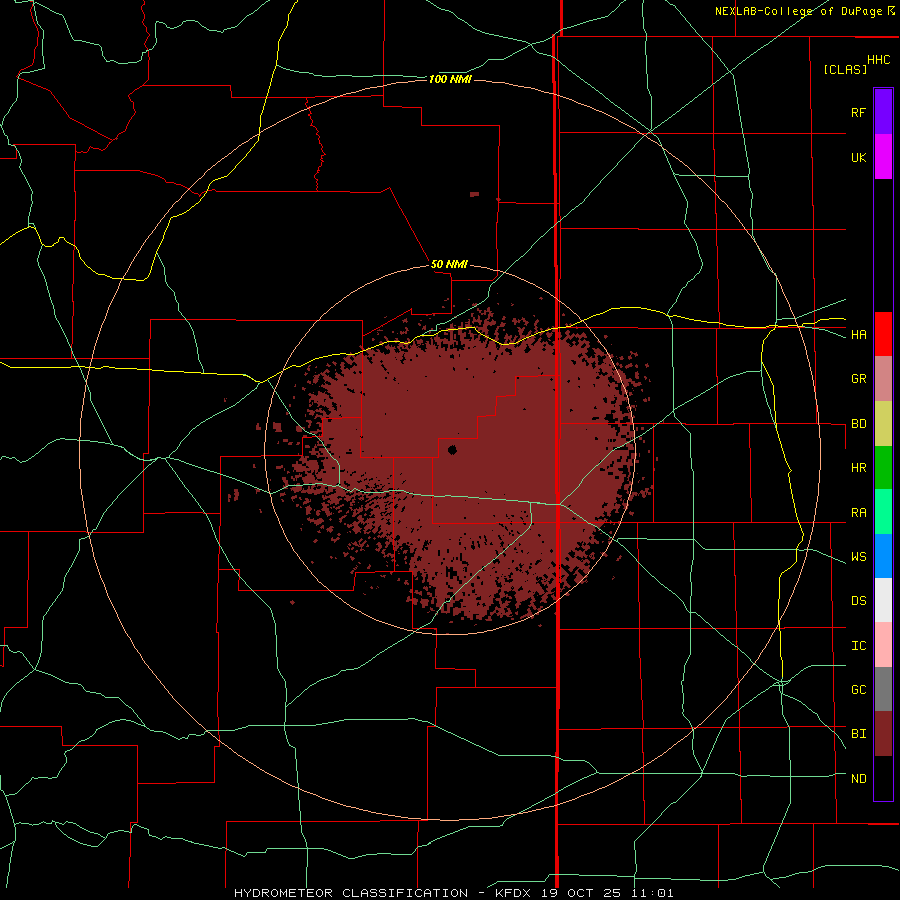
Task: Click the 'GR' legend label
Action: 858,379
